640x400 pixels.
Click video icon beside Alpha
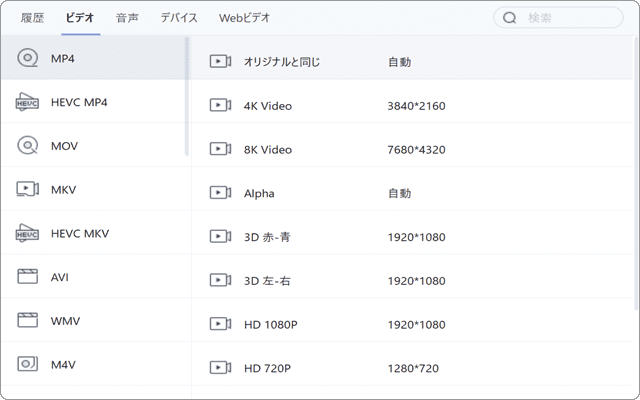tap(220, 193)
